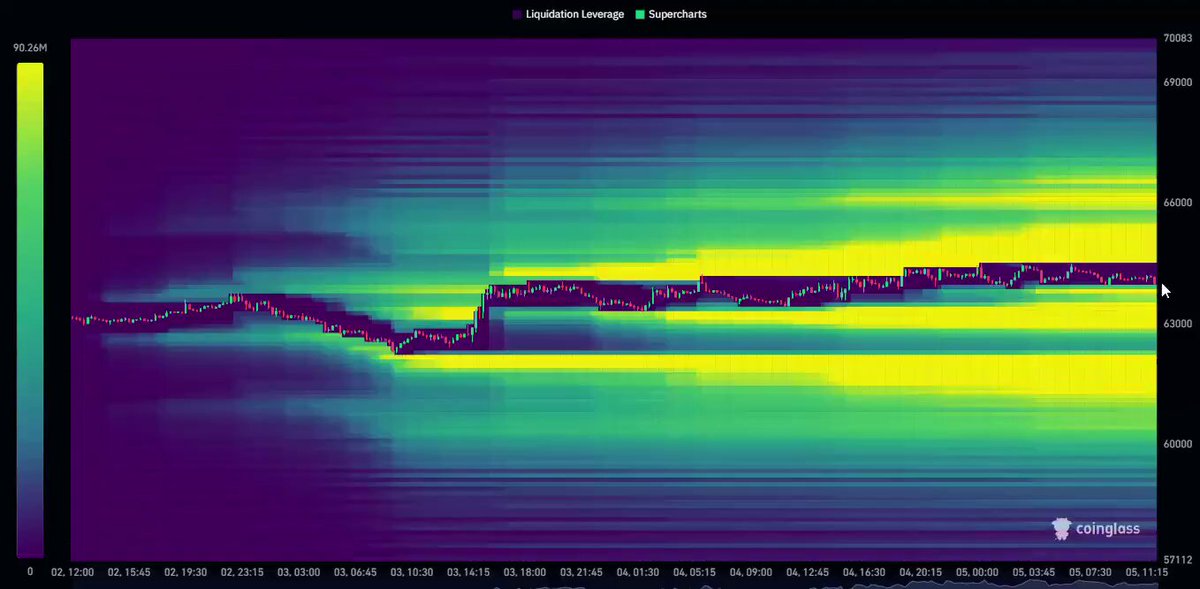Click the 63000 price axis label
The height and width of the screenshot is (589, 1200).
point(1177,324)
